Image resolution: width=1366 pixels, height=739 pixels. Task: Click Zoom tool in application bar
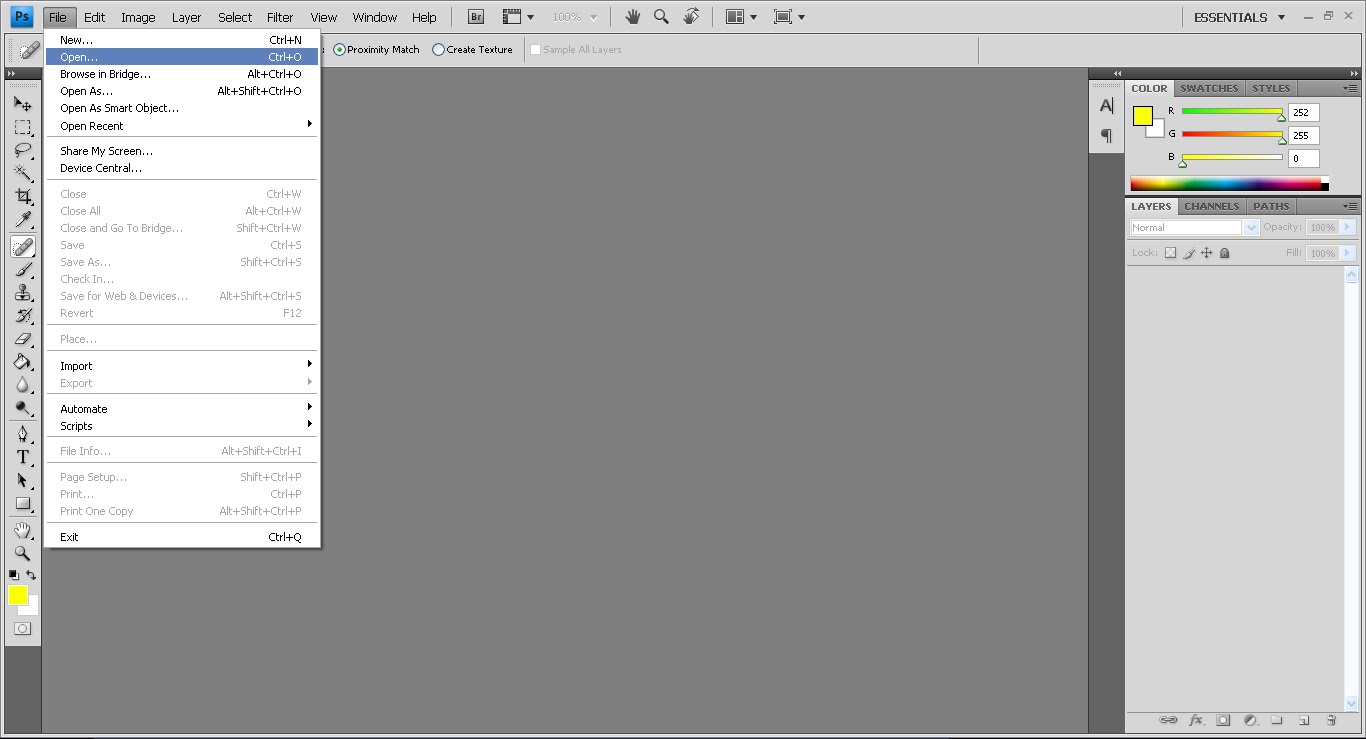(661, 17)
